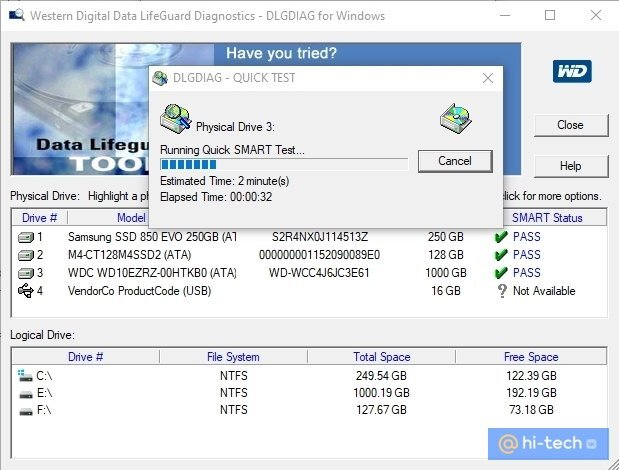Select drive 3 hard disk icon
The height and width of the screenshot is (470, 619).
click(26, 273)
